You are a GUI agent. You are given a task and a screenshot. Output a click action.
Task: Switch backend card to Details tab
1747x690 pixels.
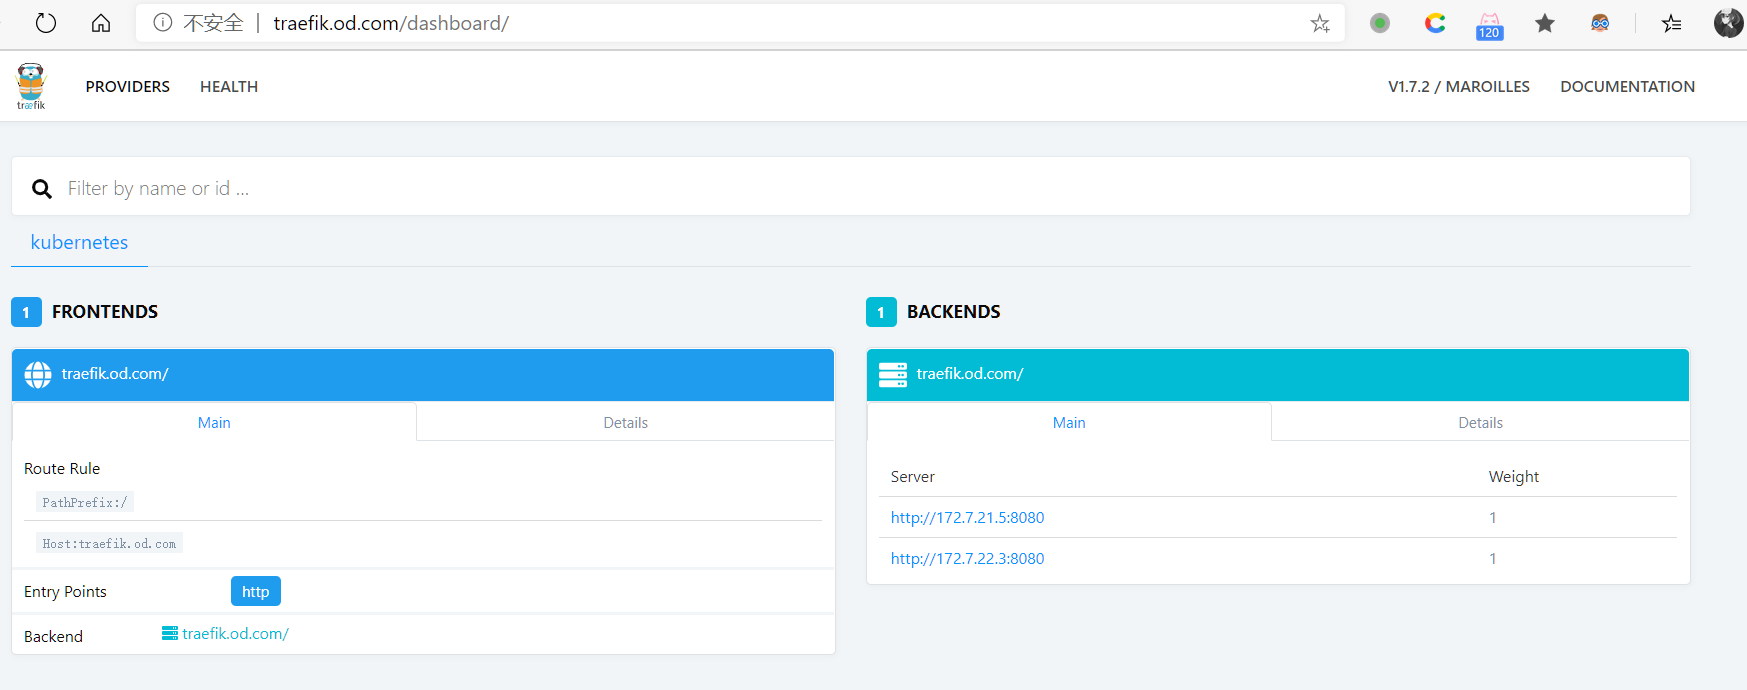coord(1481,423)
